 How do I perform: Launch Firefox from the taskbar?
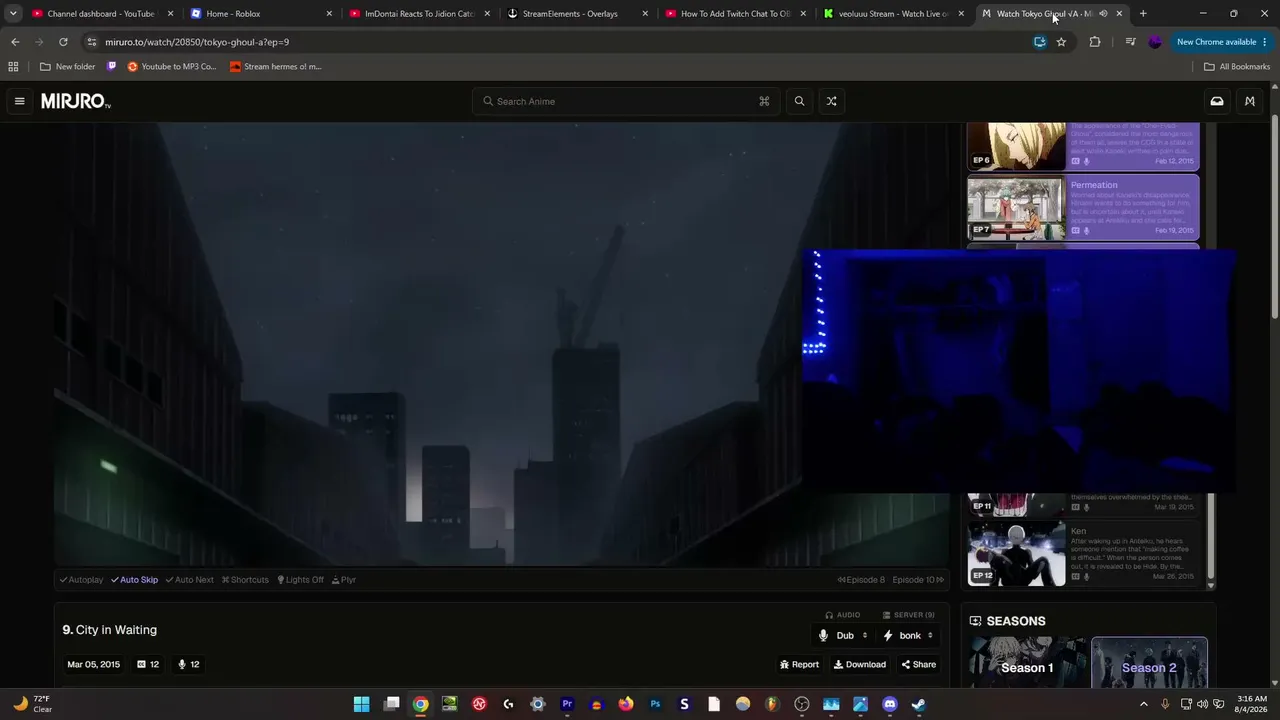click(x=626, y=704)
